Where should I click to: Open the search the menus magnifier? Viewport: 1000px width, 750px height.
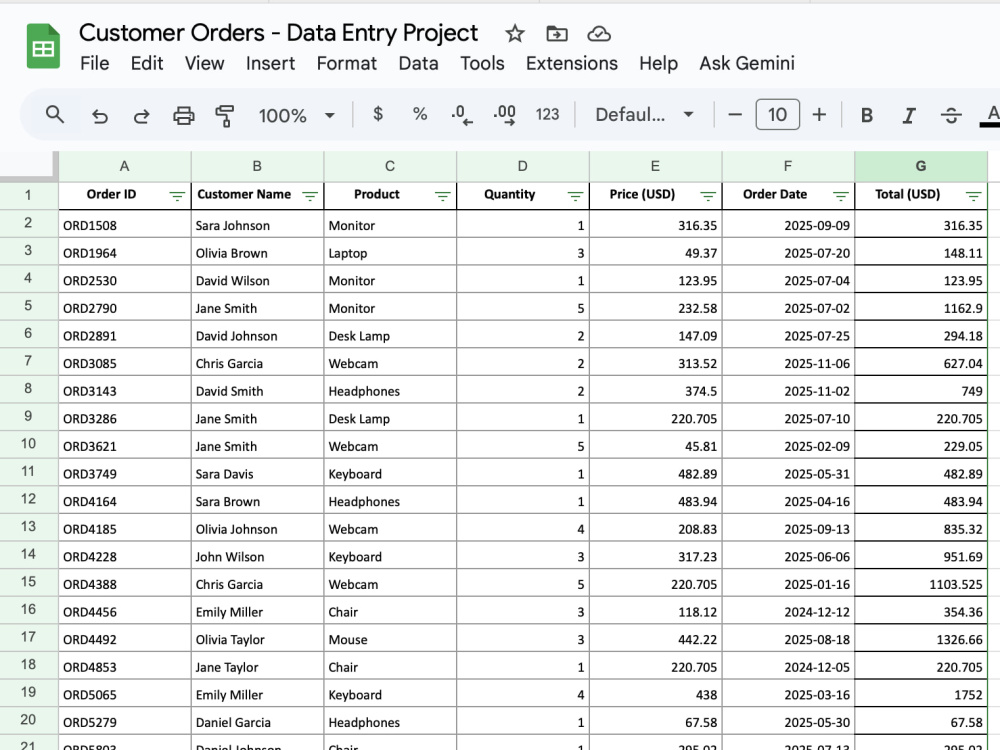coord(55,115)
